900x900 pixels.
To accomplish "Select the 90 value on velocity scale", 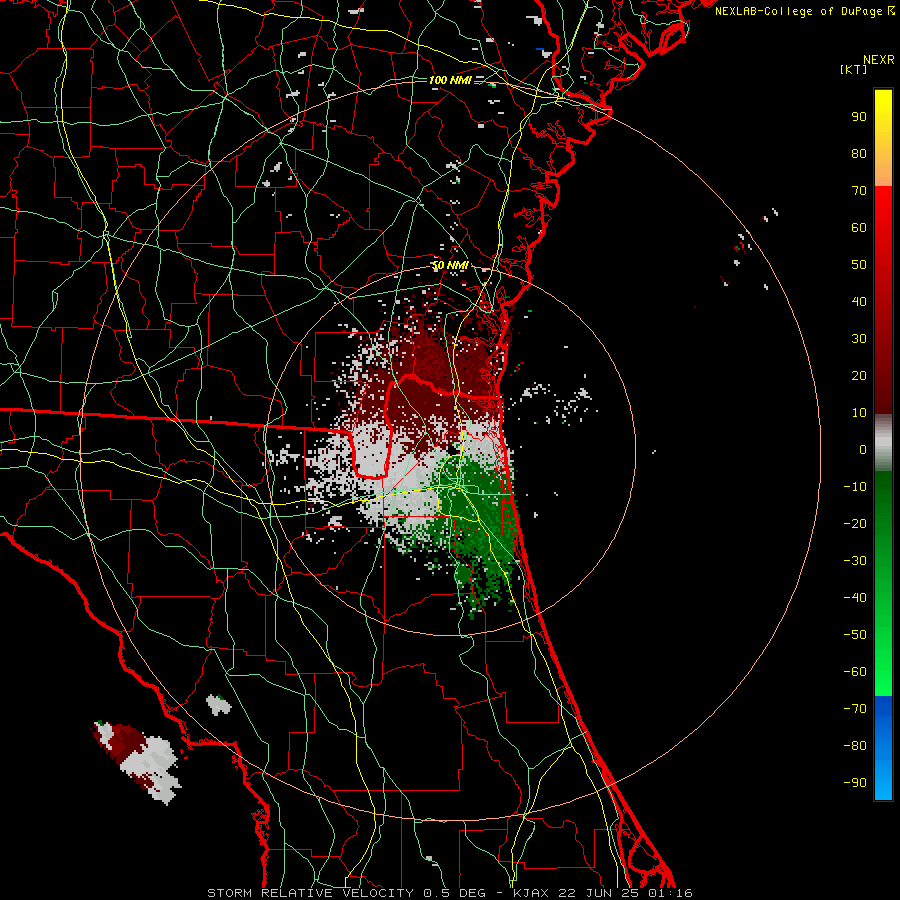I will [x=859, y=117].
